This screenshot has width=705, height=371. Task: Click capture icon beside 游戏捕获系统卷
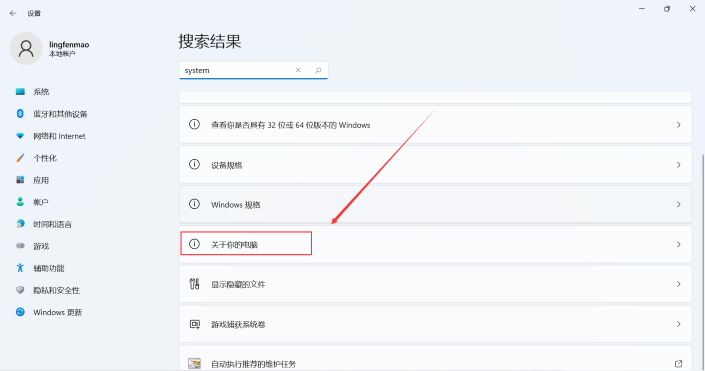tap(195, 324)
